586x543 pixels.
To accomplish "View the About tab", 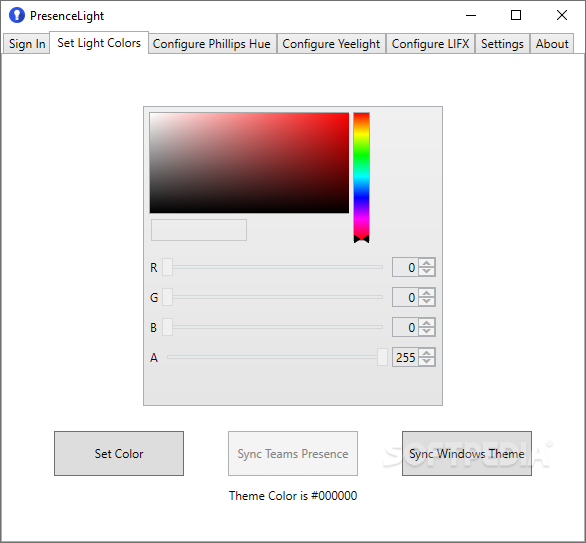I will tap(552, 44).
